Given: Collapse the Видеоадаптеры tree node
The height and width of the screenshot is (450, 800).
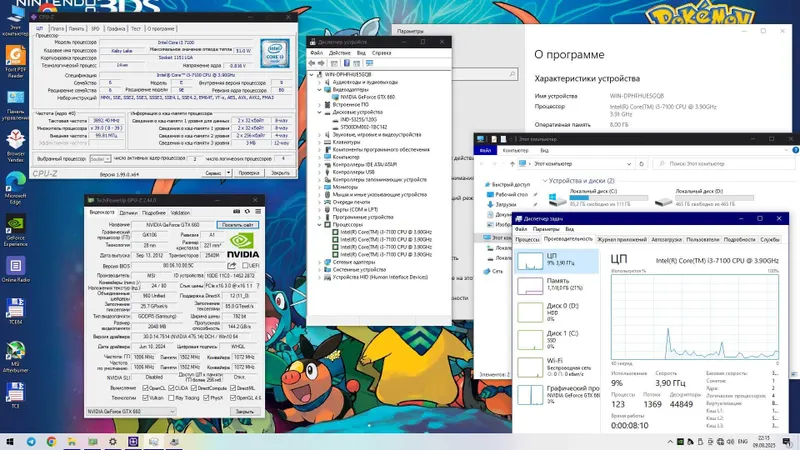Looking at the screenshot, I should tap(320, 89).
